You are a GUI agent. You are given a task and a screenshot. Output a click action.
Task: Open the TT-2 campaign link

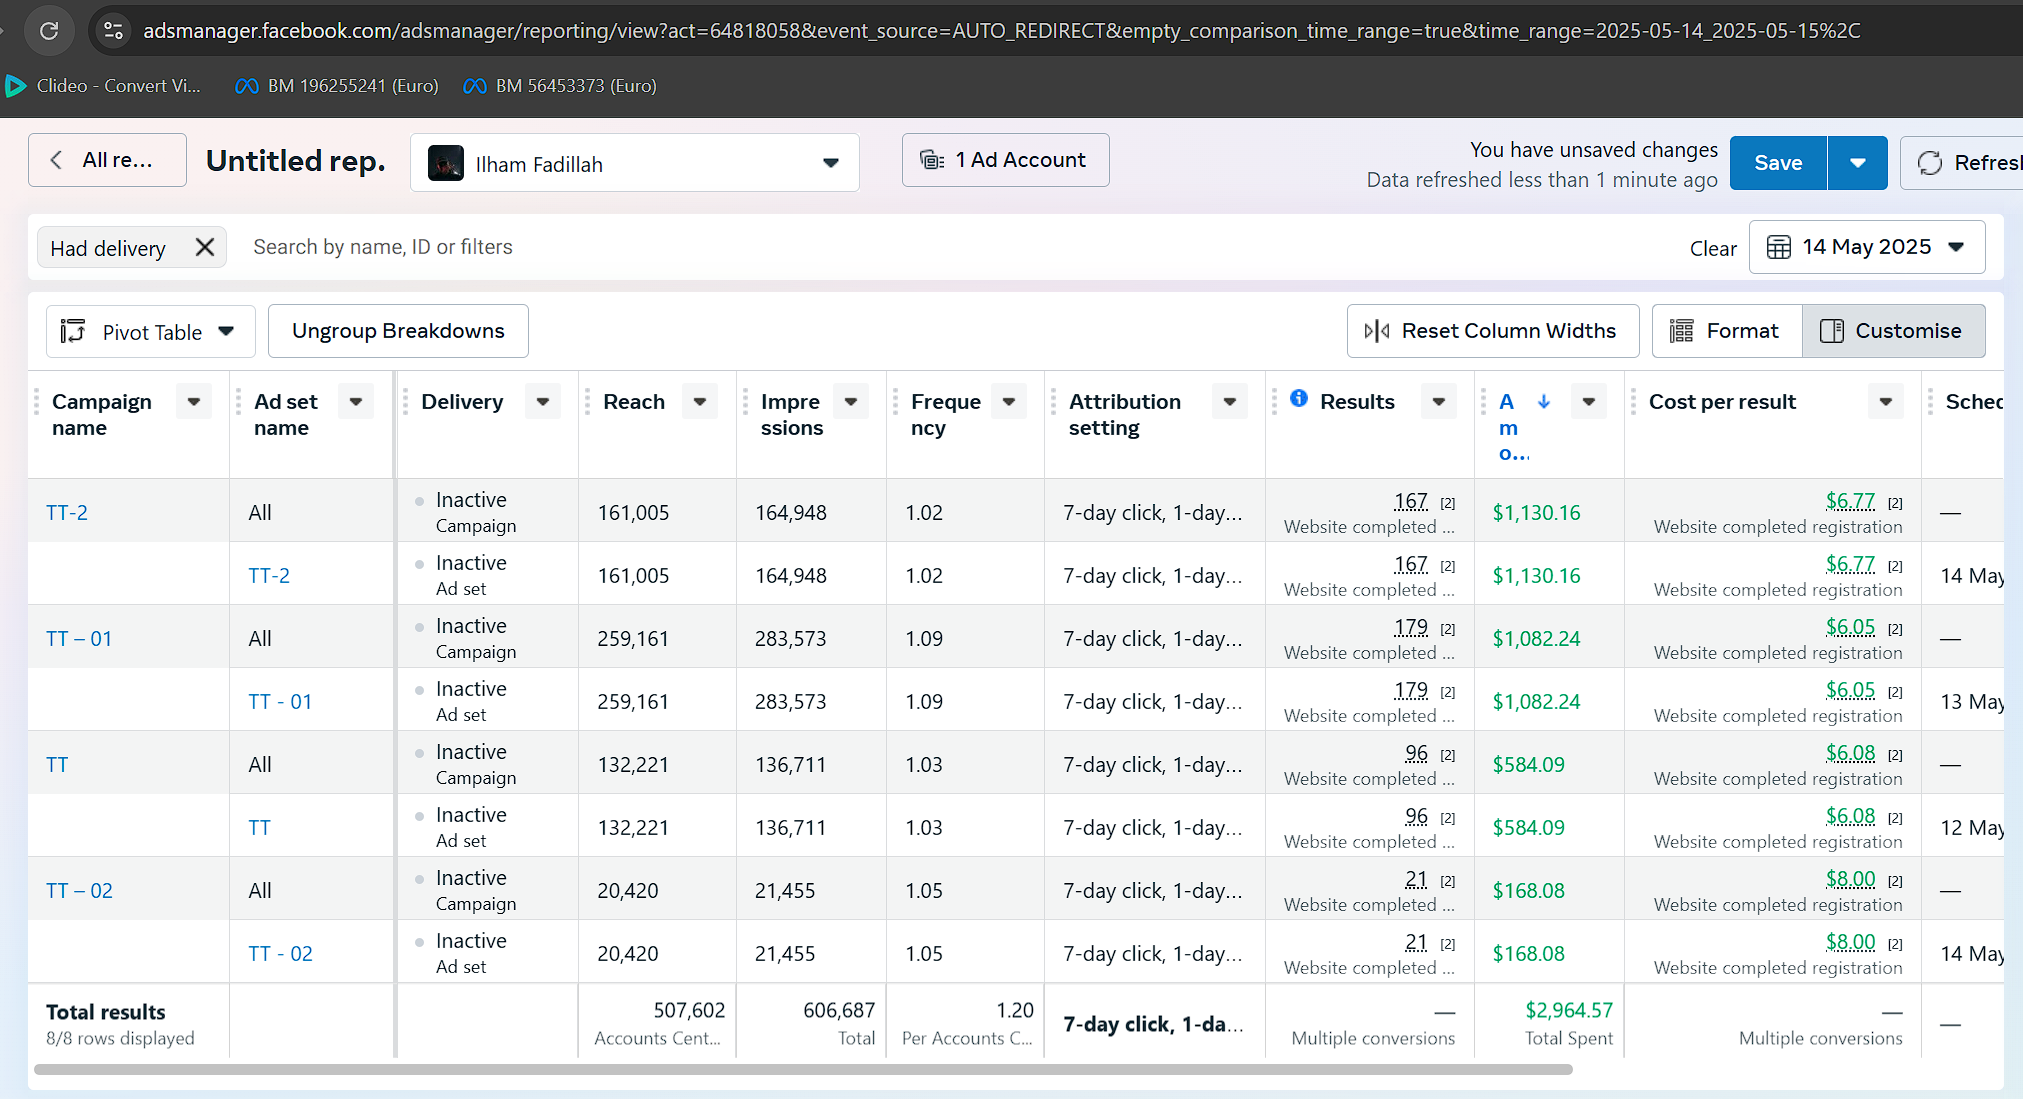point(67,513)
